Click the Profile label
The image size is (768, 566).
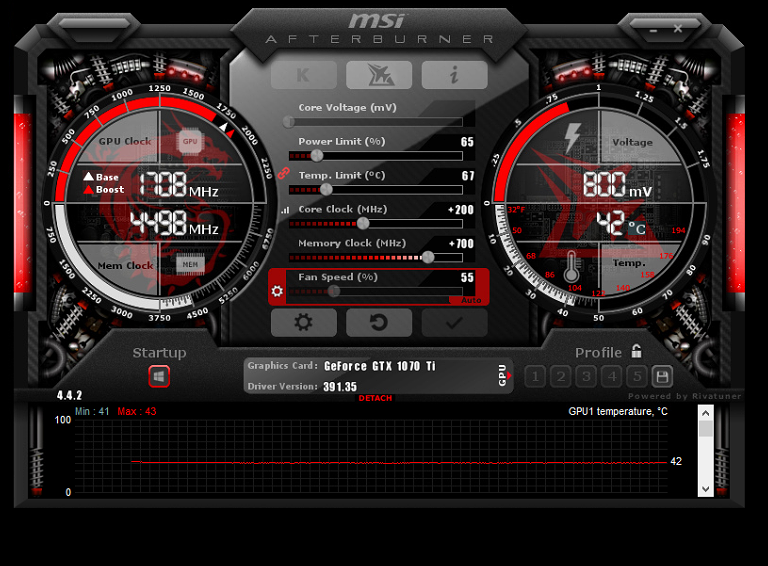(598, 353)
